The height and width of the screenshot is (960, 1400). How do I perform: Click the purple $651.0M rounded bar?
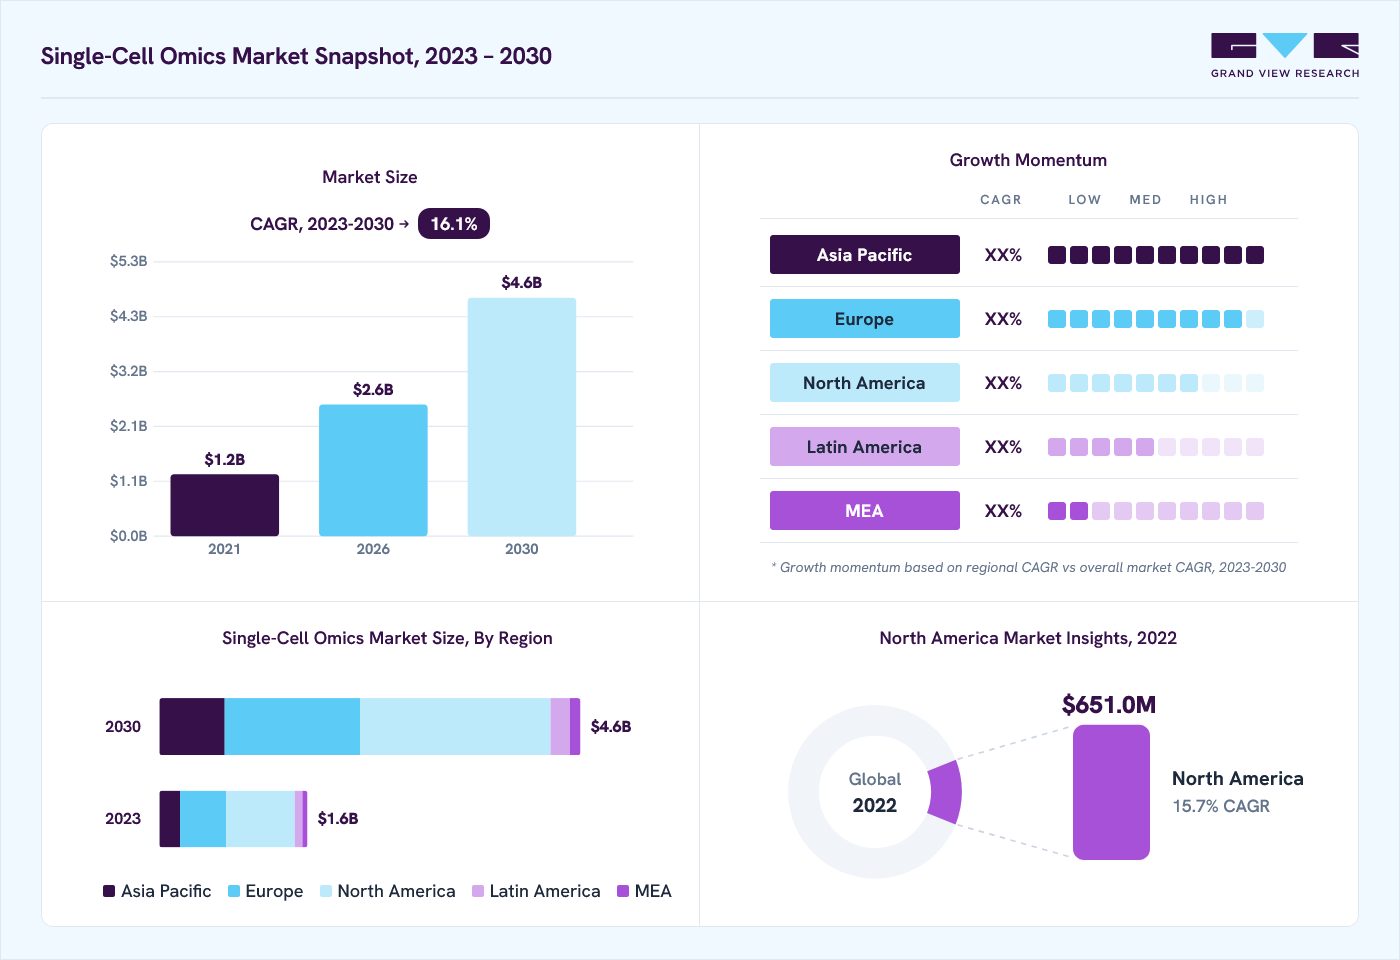click(x=1111, y=792)
